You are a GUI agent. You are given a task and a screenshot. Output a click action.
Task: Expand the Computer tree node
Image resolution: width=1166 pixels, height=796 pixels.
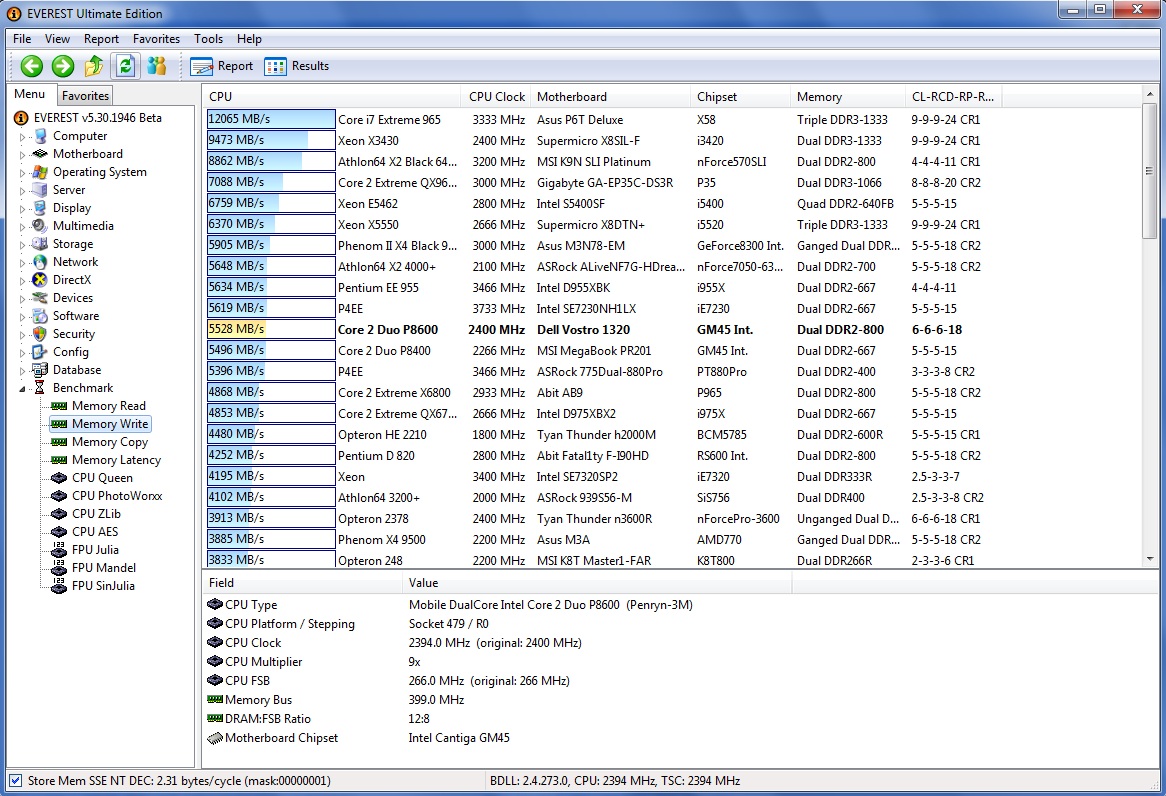point(22,137)
